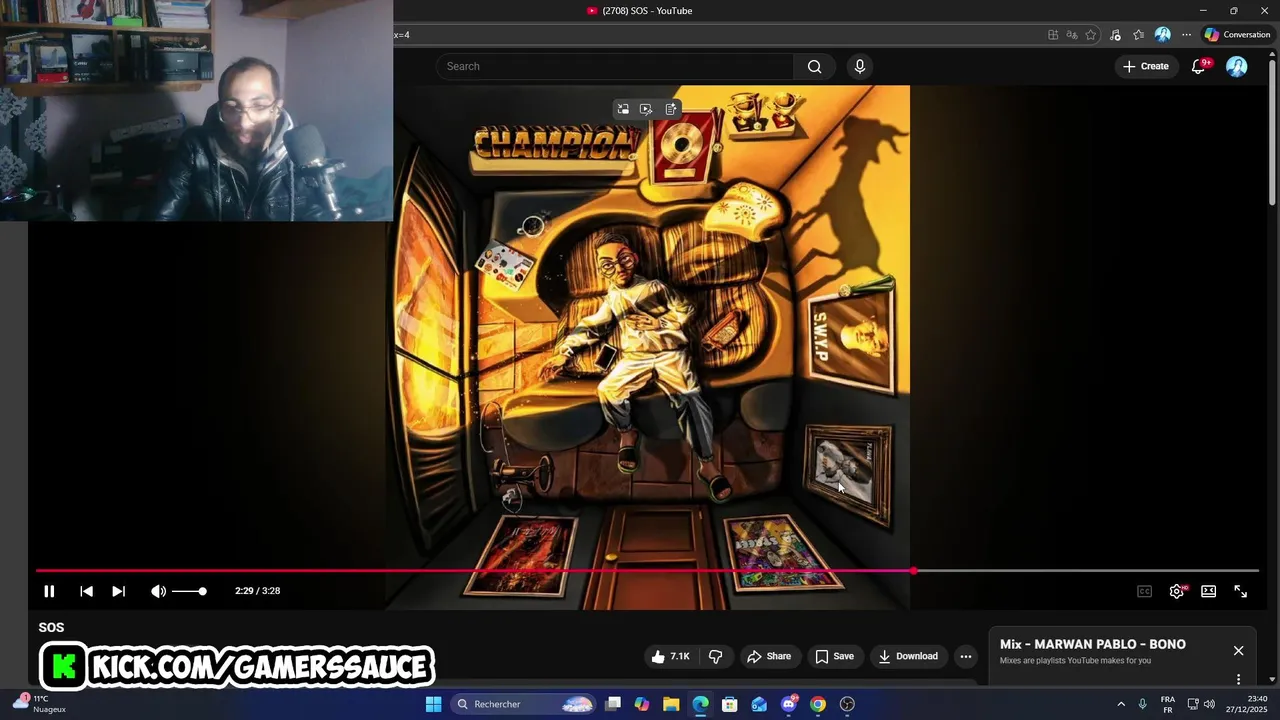
Task: Seek along the red video progress bar
Action: pos(647,571)
